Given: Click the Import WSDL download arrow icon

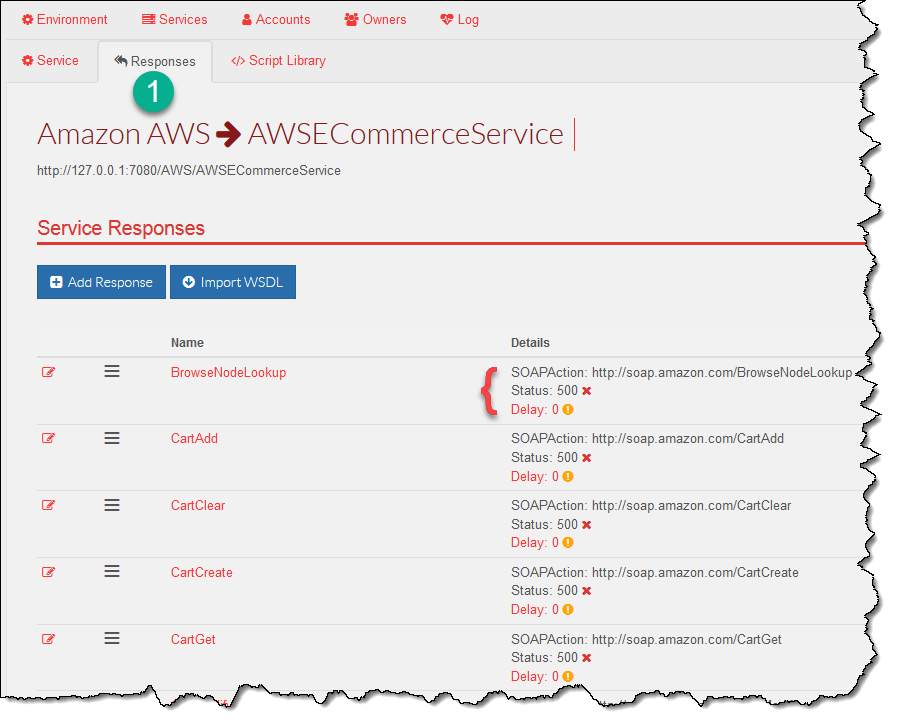Looking at the screenshot, I should 188,282.
